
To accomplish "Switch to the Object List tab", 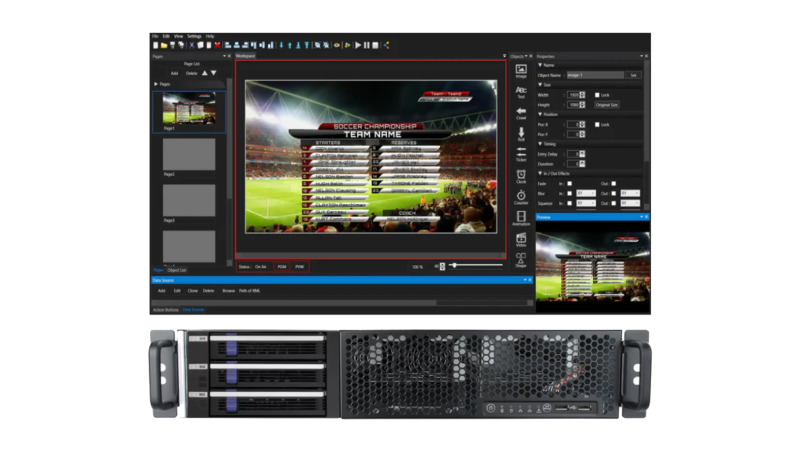I will pyautogui.click(x=177, y=270).
